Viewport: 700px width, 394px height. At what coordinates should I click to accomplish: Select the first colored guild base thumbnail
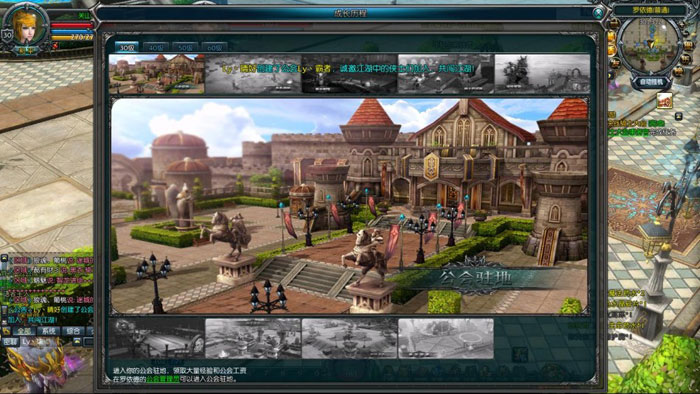click(x=157, y=74)
